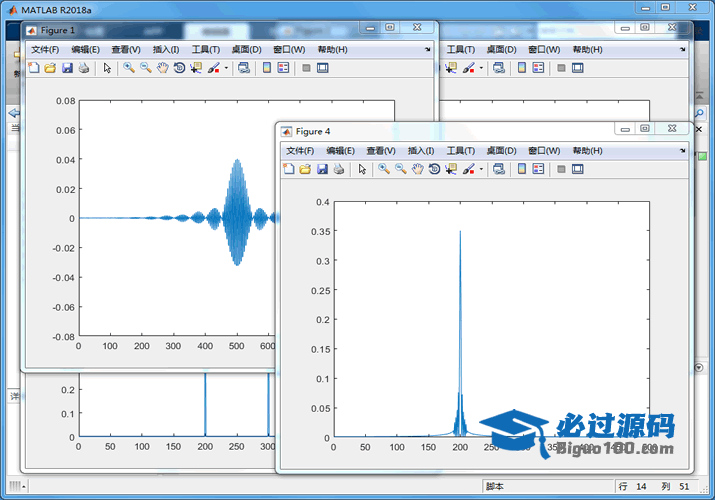
Task: Toggle Insert Legend in Figure 4 toolbar
Action: [539, 169]
